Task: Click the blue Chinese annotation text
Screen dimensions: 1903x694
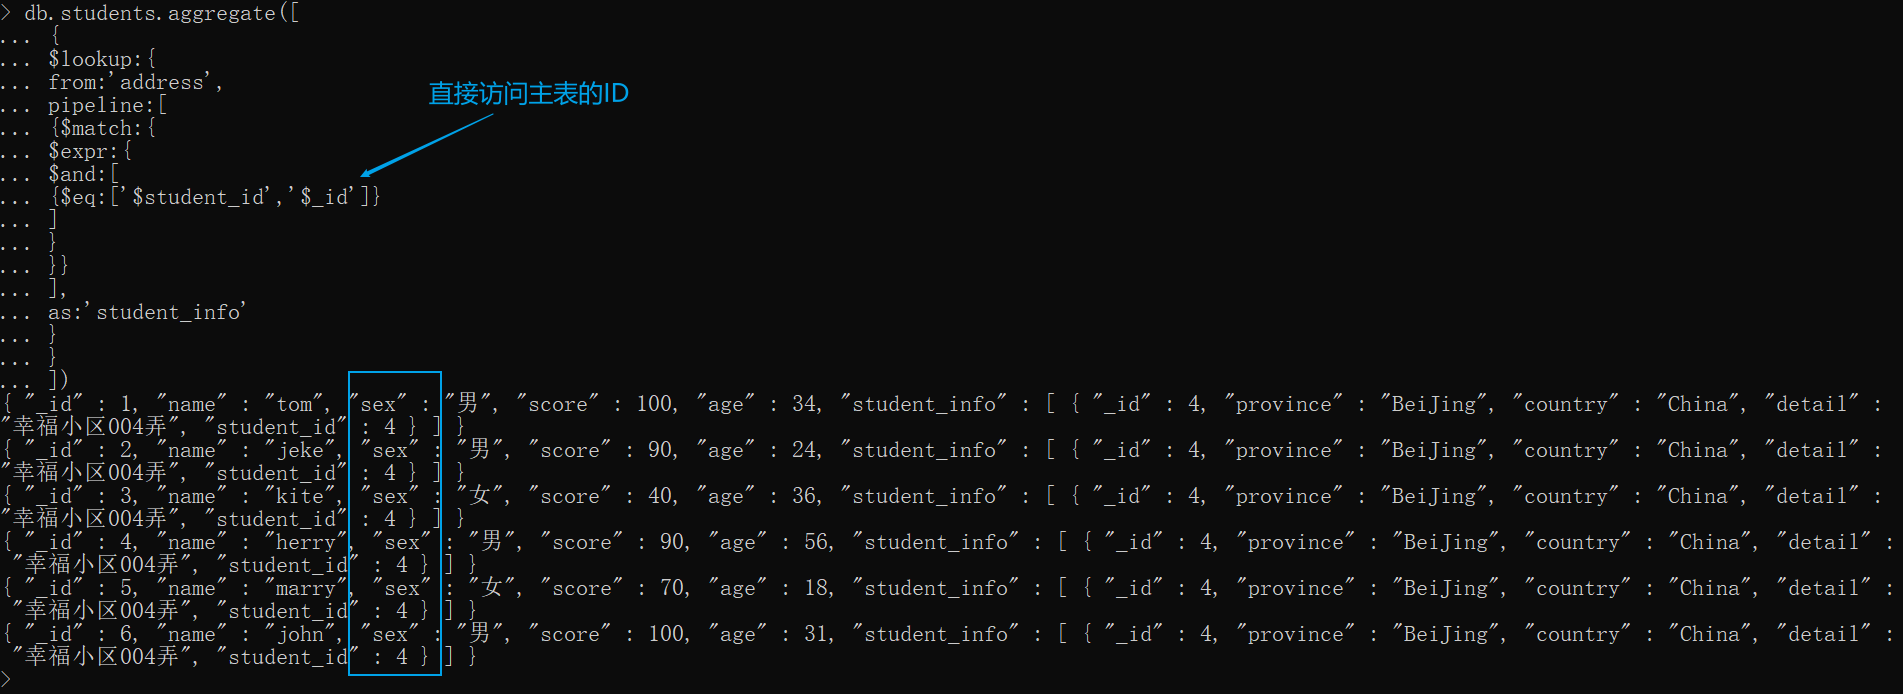Action: click(x=528, y=94)
